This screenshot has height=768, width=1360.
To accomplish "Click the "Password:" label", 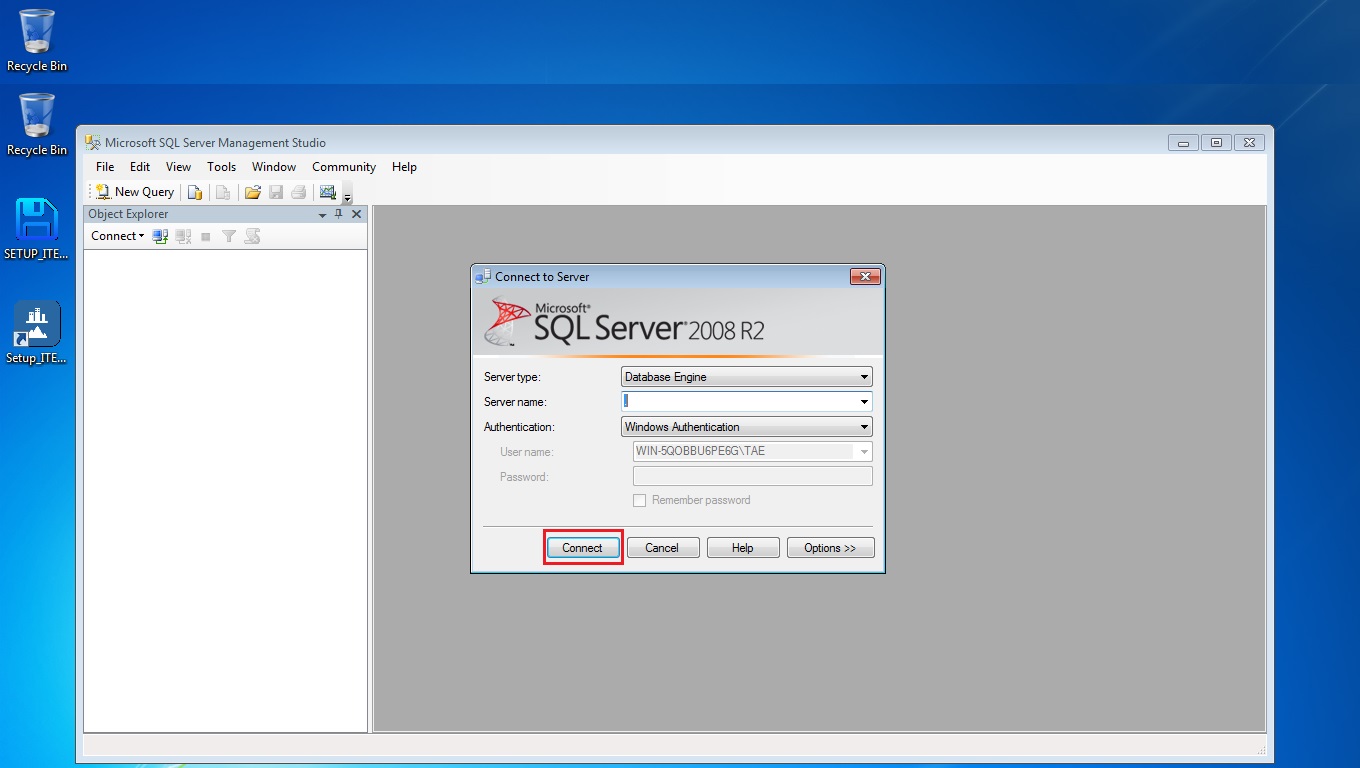I will tap(524, 477).
